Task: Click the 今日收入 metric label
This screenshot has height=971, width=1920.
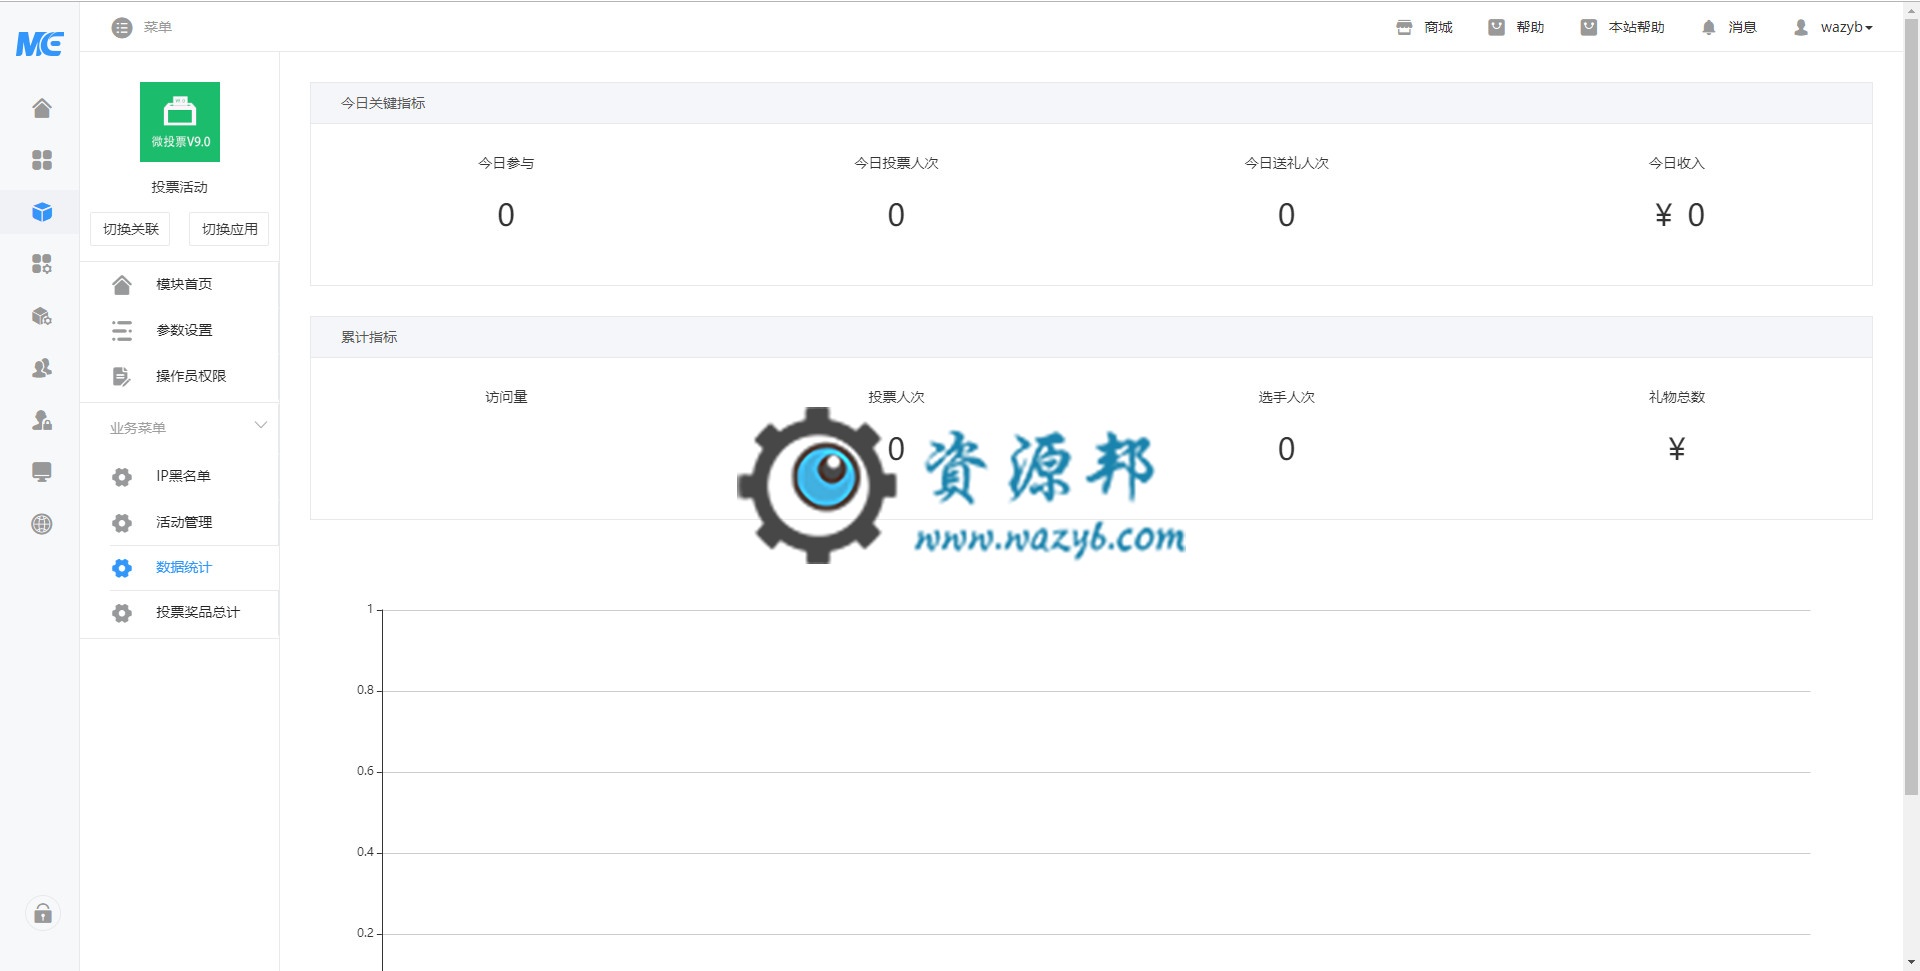Action: (x=1677, y=163)
